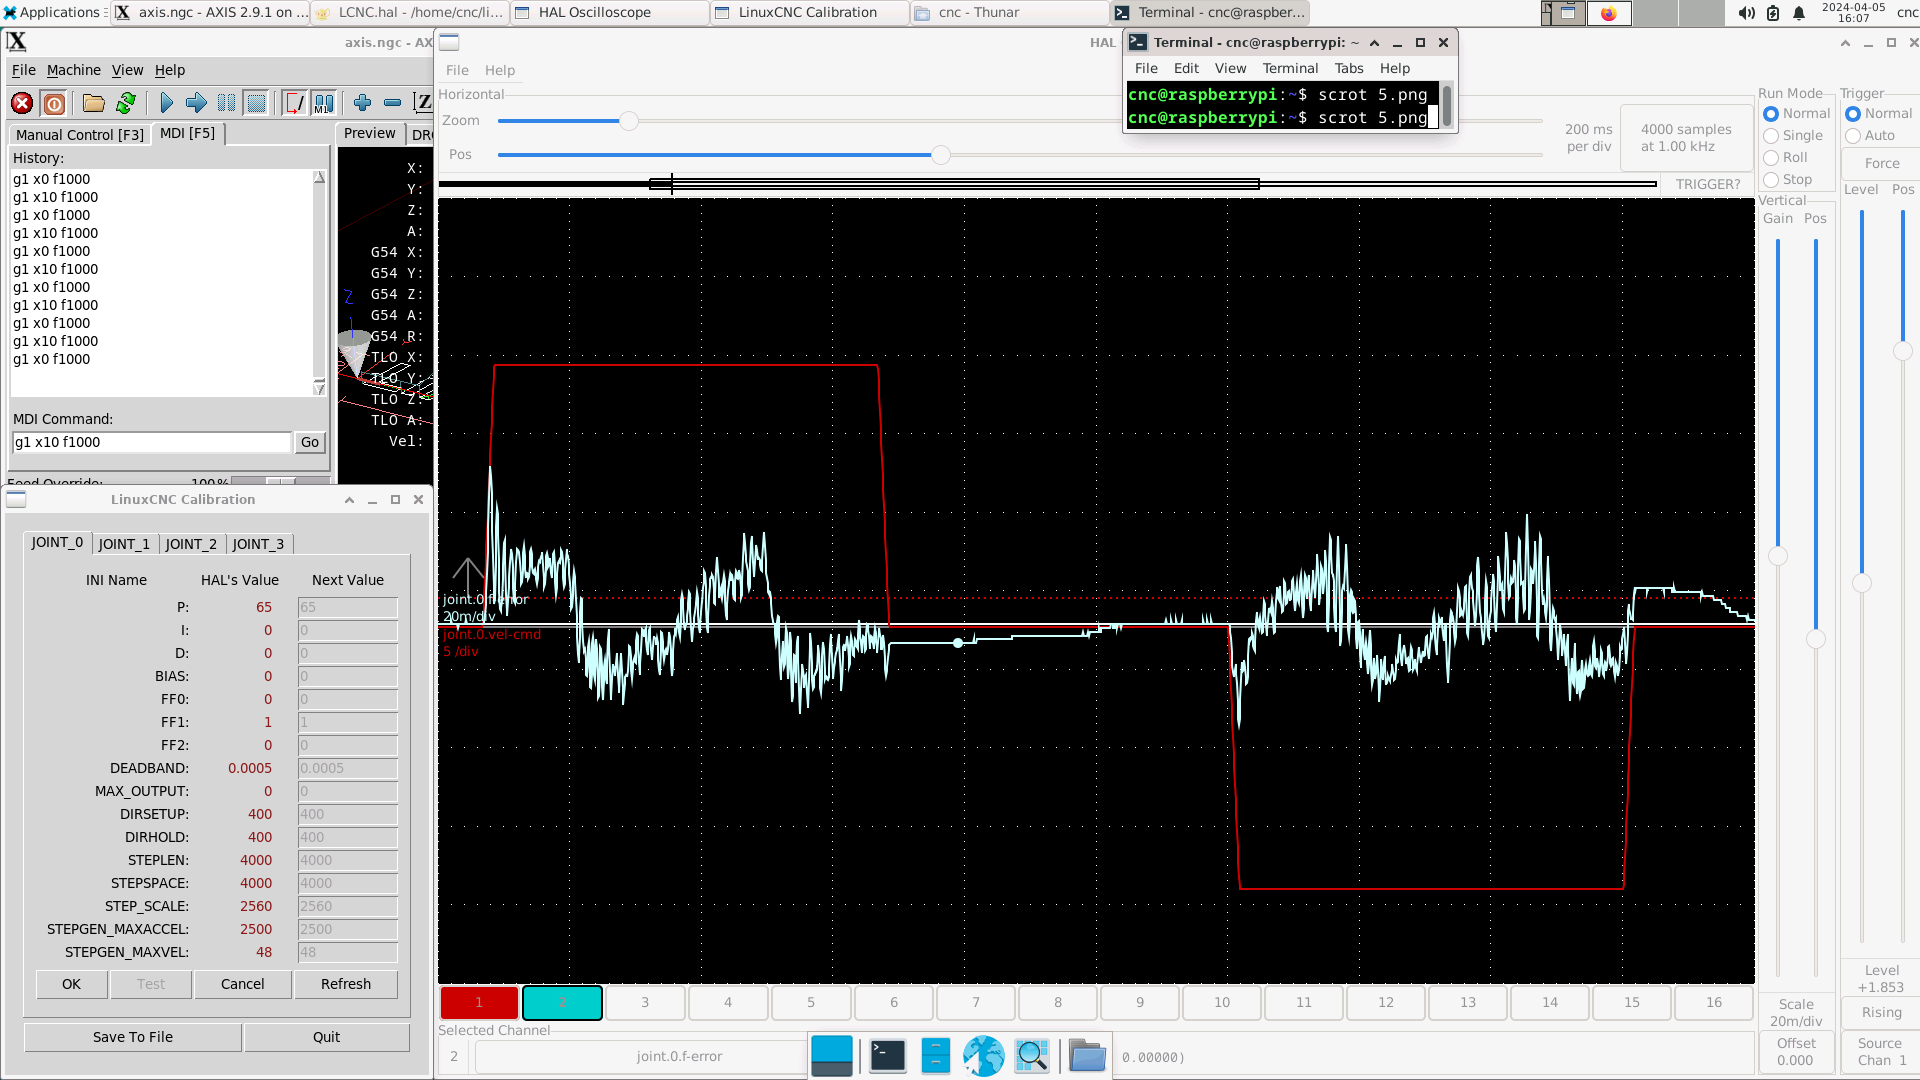Click the blue minus zoom-out icon

(392, 103)
